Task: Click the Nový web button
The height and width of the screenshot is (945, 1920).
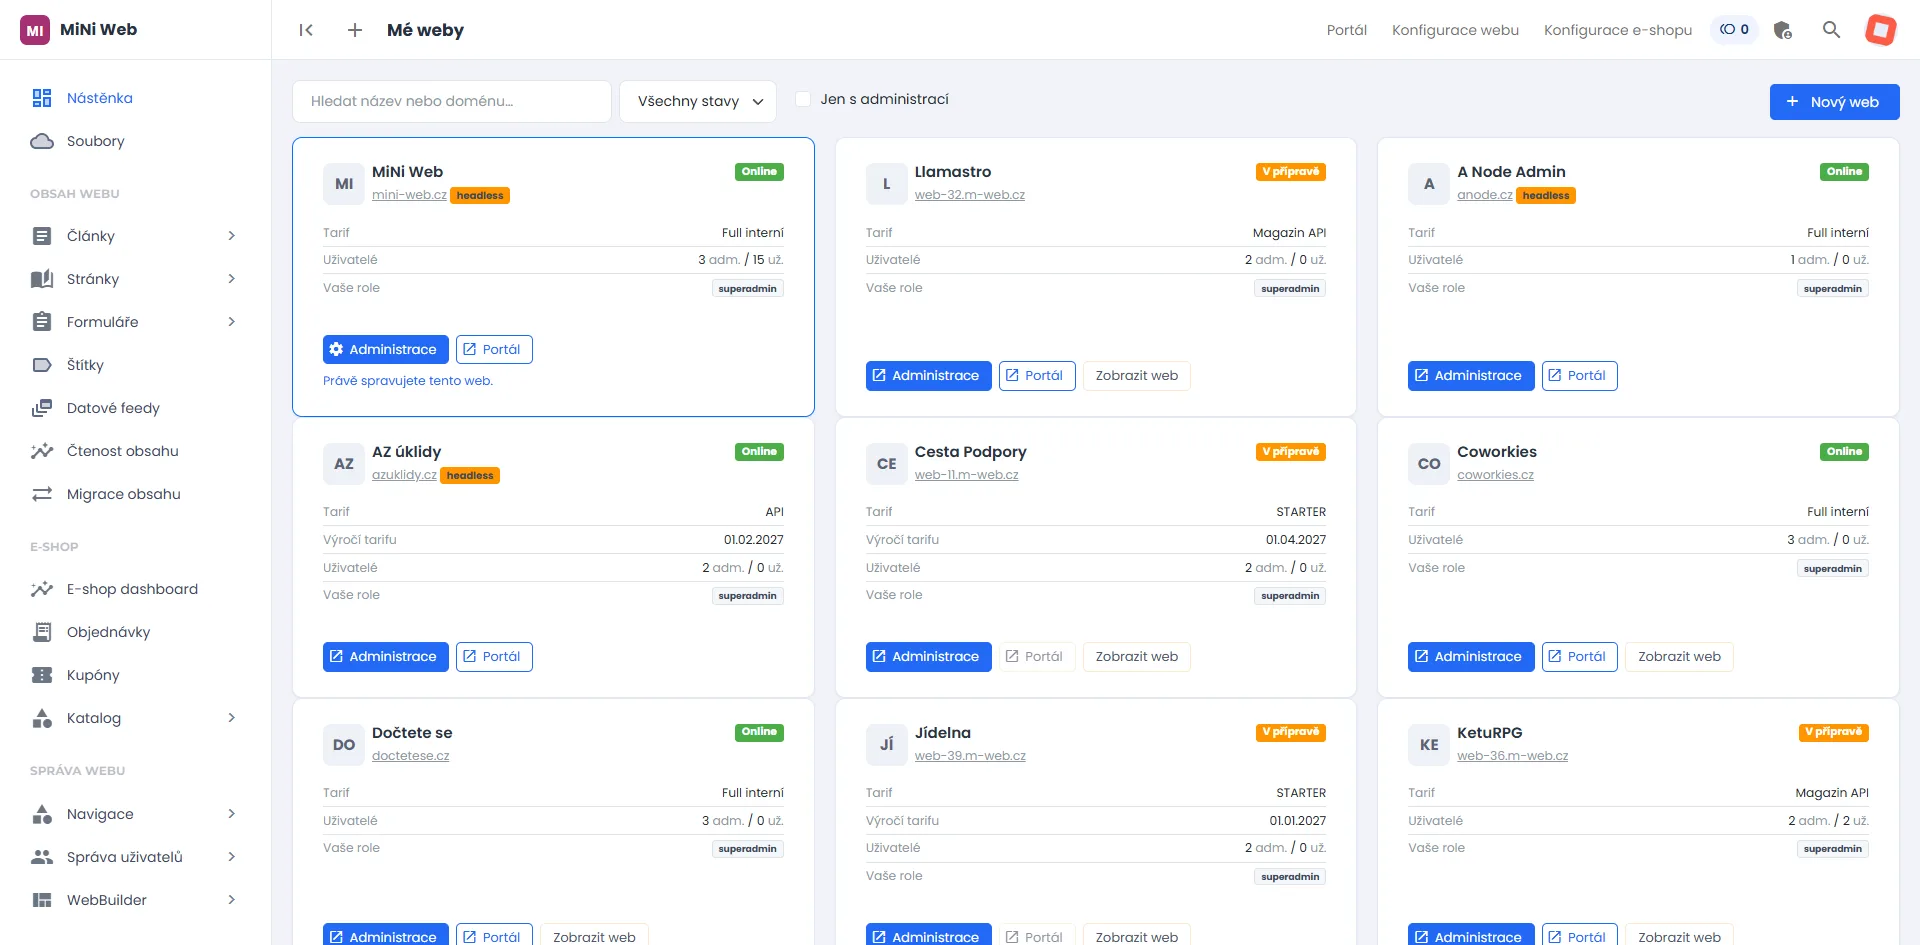Action: click(1834, 102)
